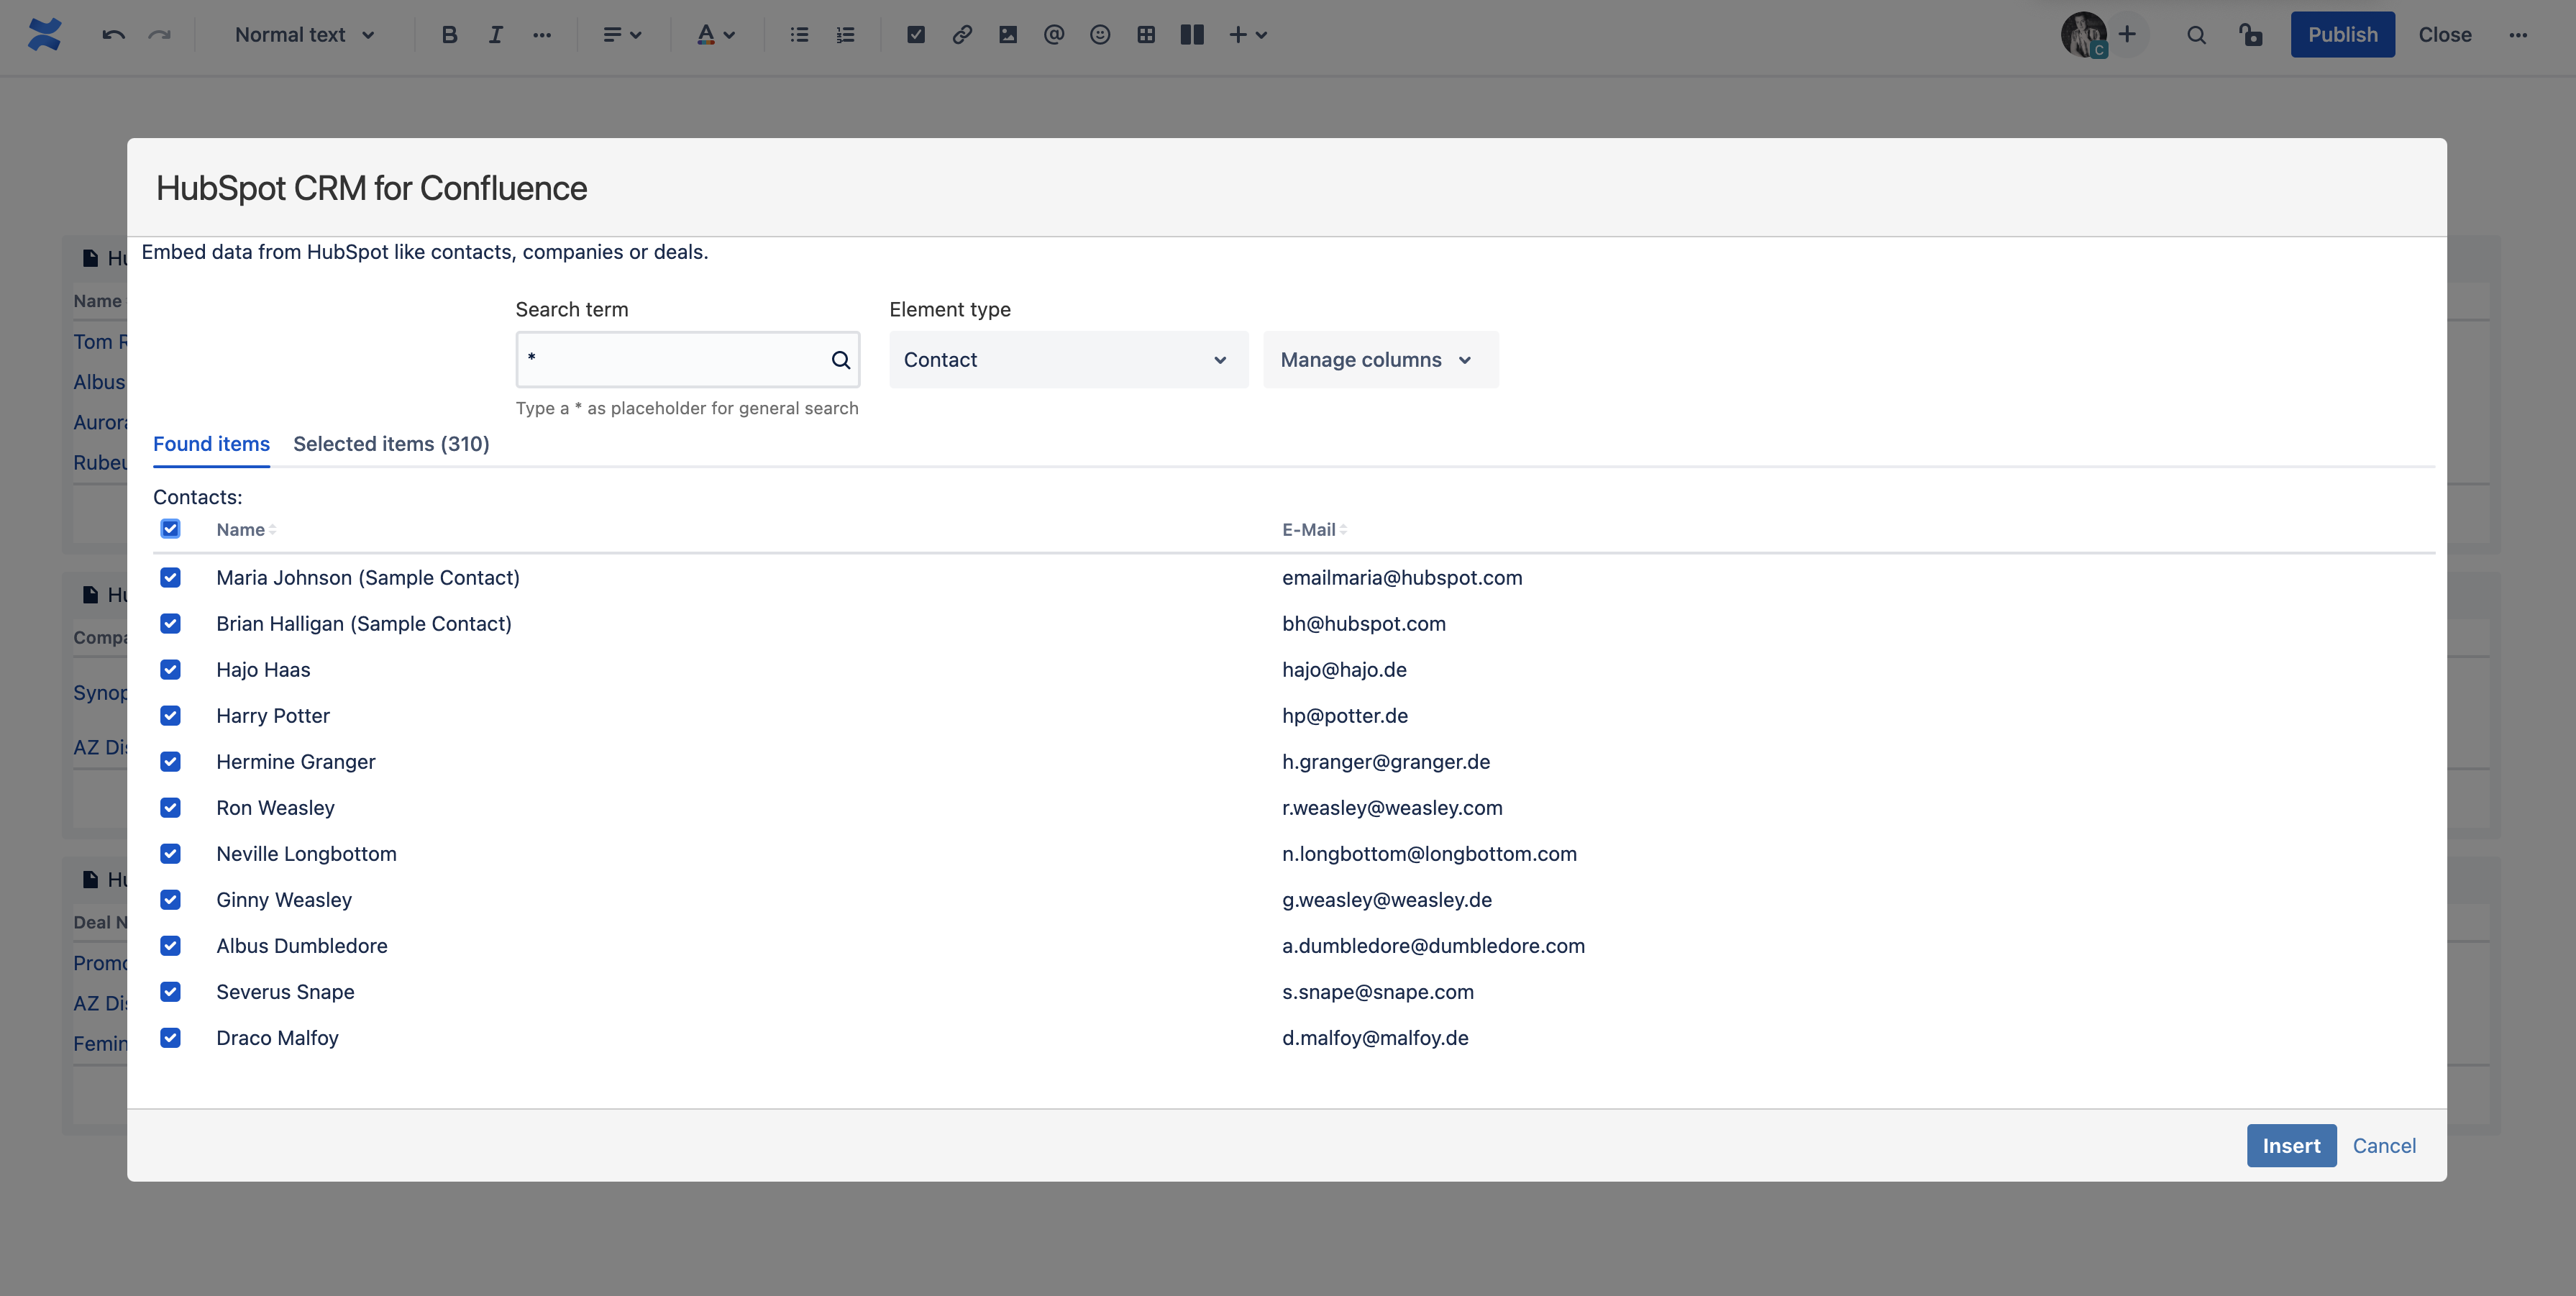
Task: Click the Confluence logo icon
Action: pyautogui.click(x=45, y=35)
